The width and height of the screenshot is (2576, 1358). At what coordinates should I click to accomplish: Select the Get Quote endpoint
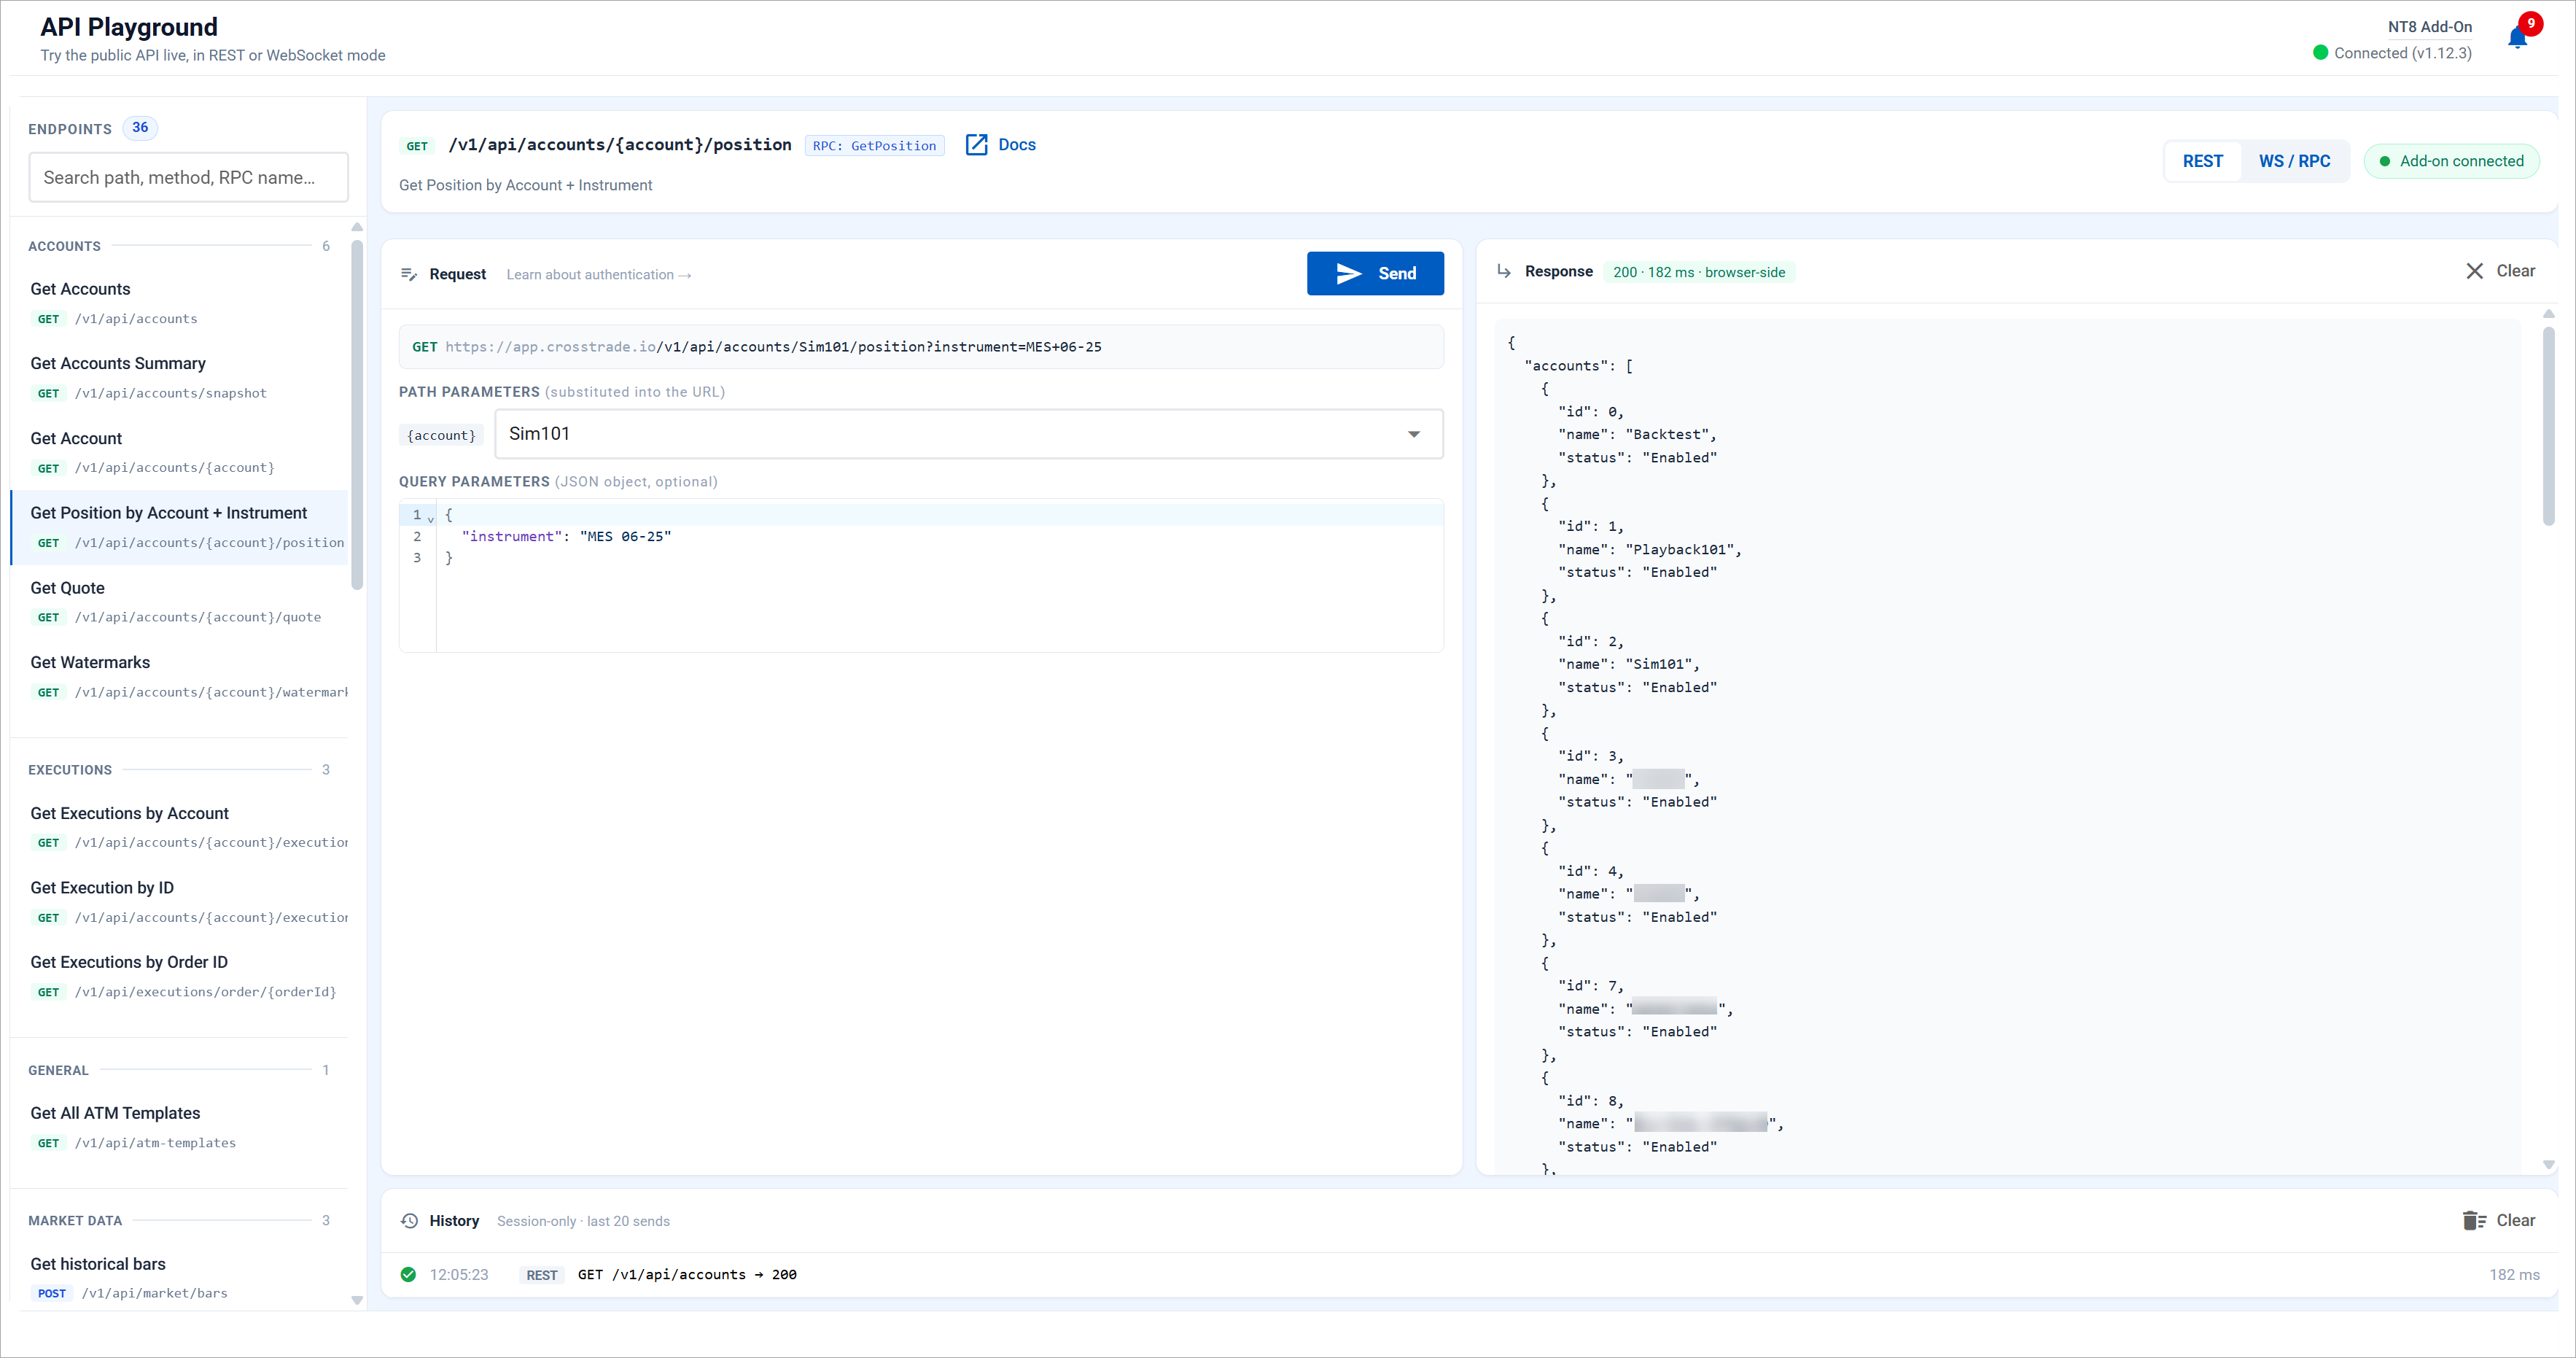point(180,602)
